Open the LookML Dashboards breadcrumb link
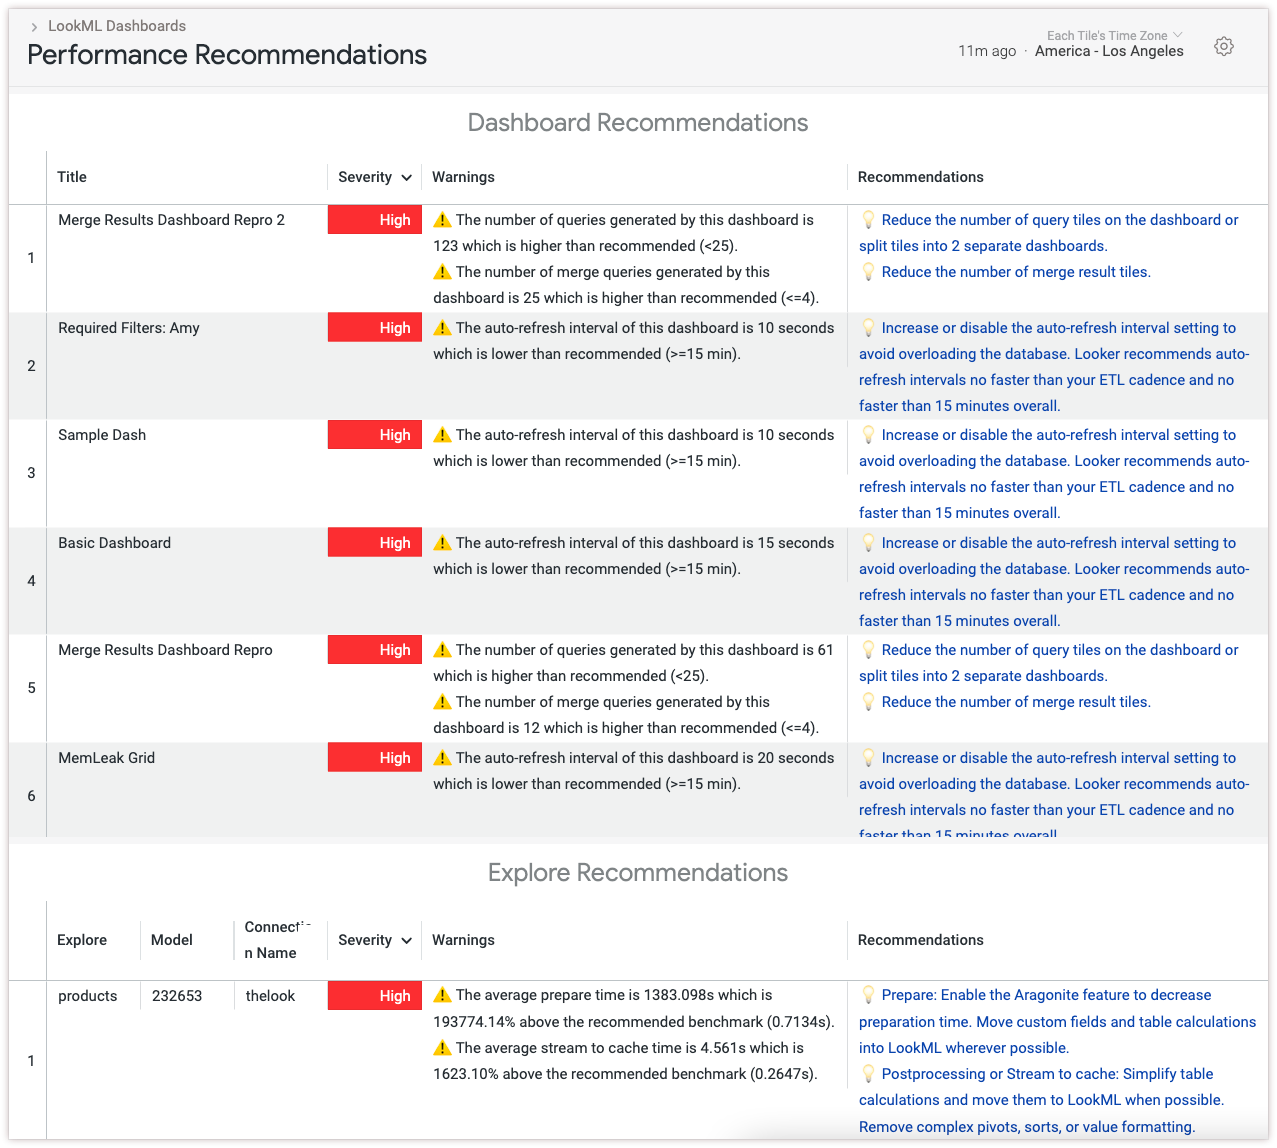The image size is (1277, 1148). point(117,26)
